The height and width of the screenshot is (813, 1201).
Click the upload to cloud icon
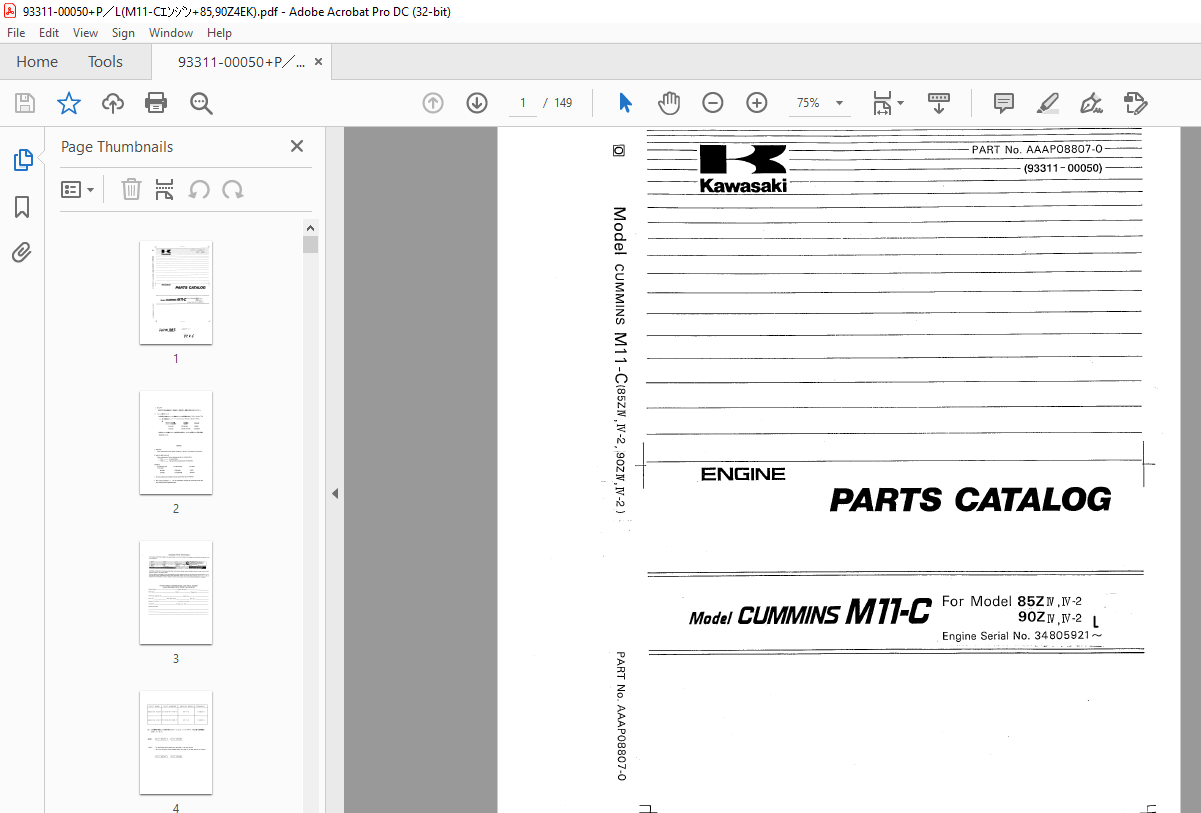(x=112, y=103)
